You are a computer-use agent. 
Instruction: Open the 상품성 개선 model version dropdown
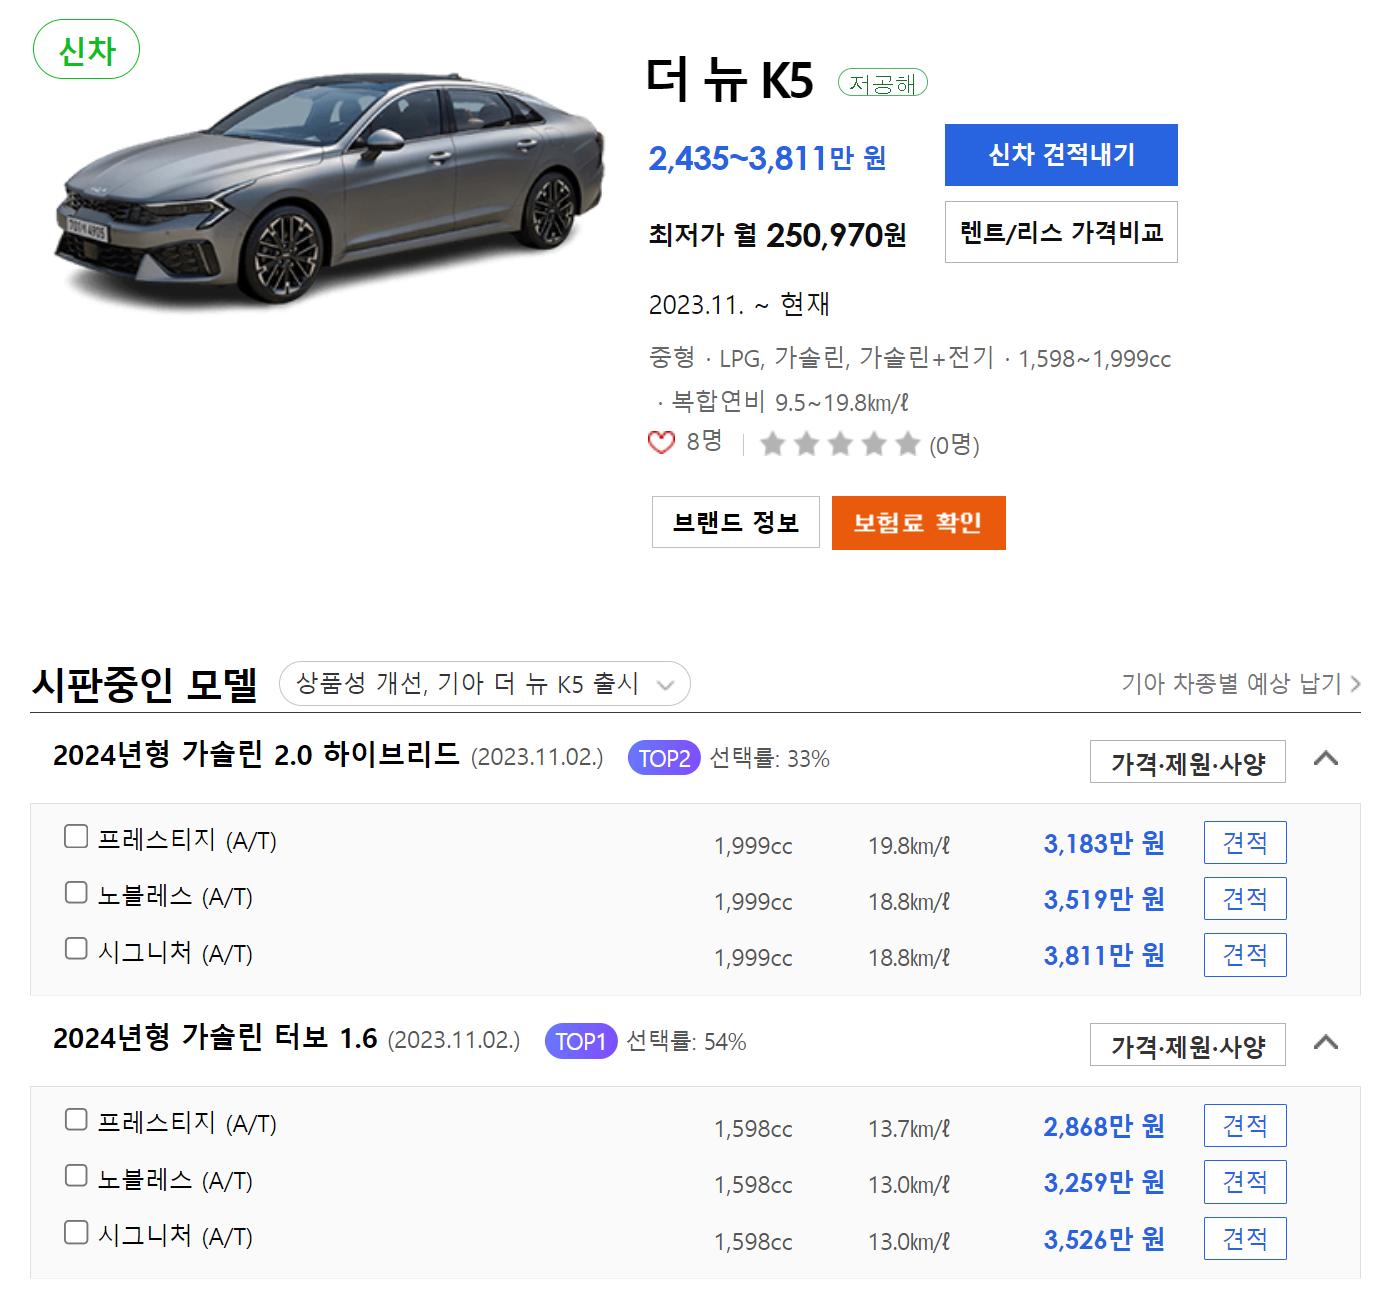pyautogui.click(x=485, y=684)
